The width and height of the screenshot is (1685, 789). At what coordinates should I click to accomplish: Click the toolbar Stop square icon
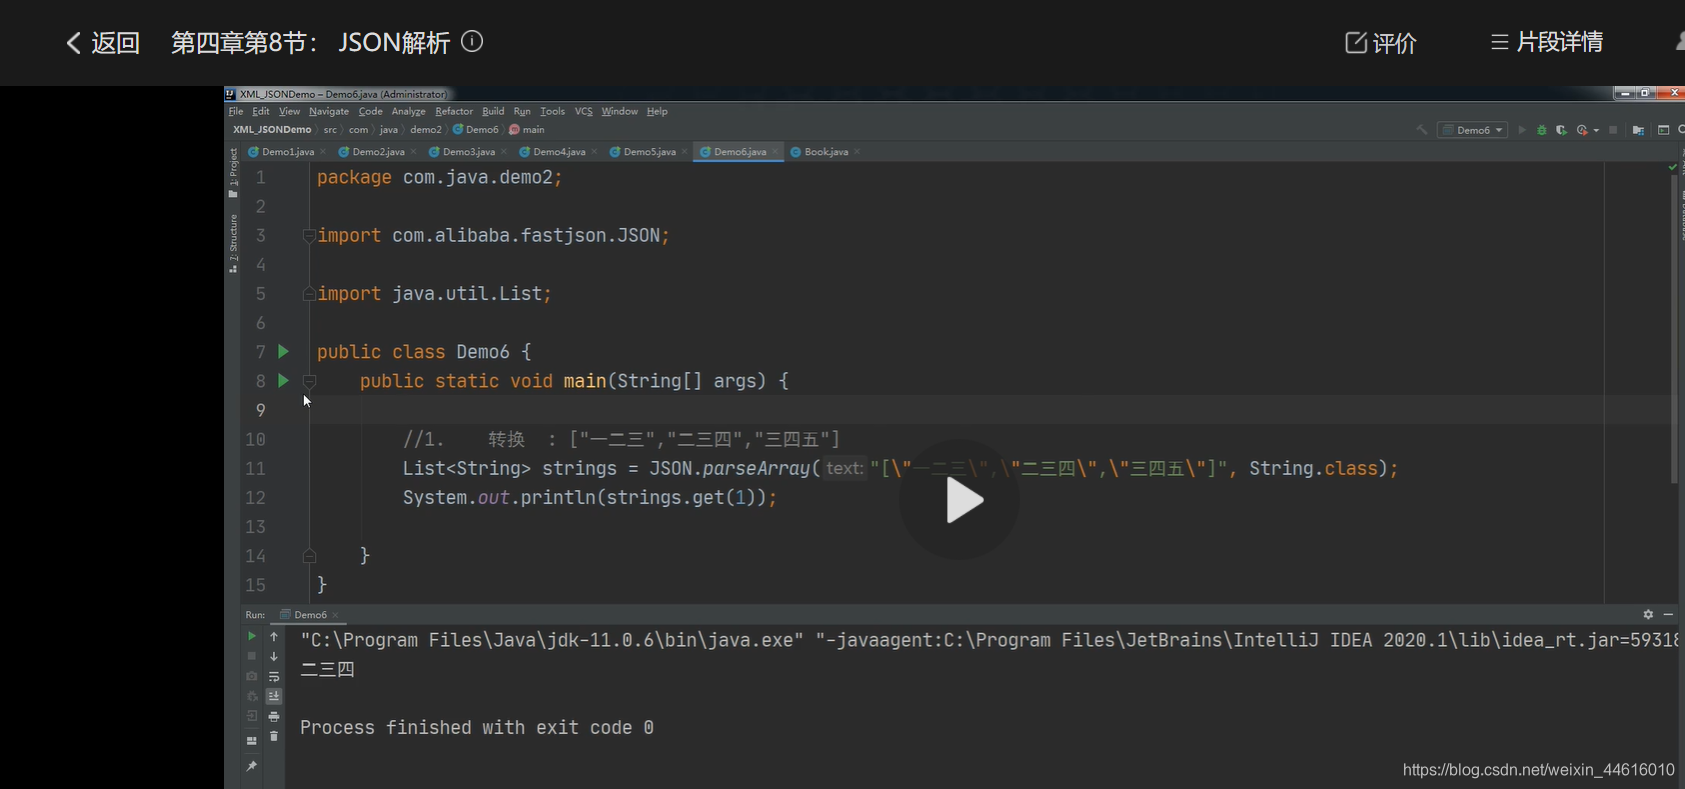coord(1613,130)
